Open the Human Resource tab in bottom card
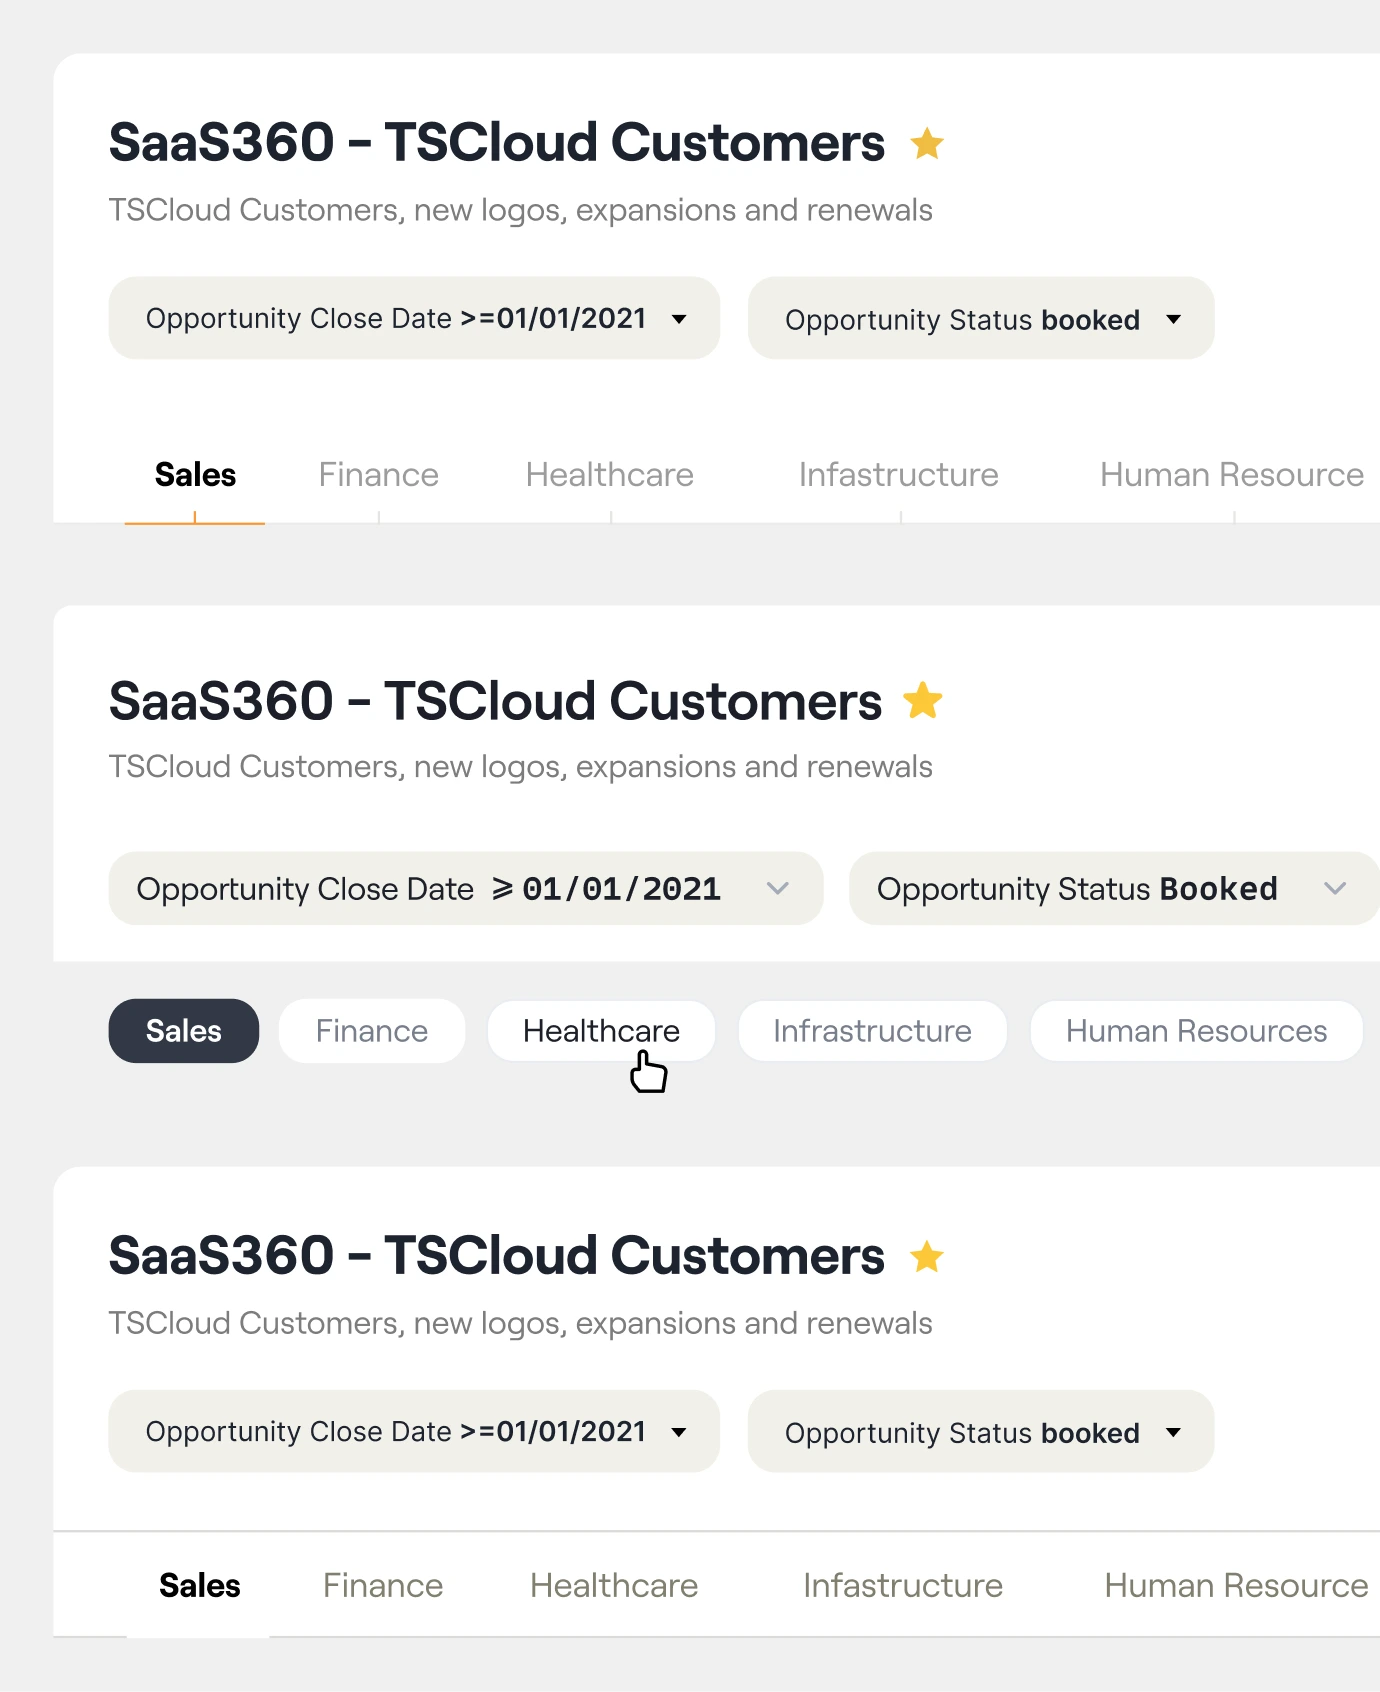This screenshot has height=1692, width=1380. (1236, 1586)
